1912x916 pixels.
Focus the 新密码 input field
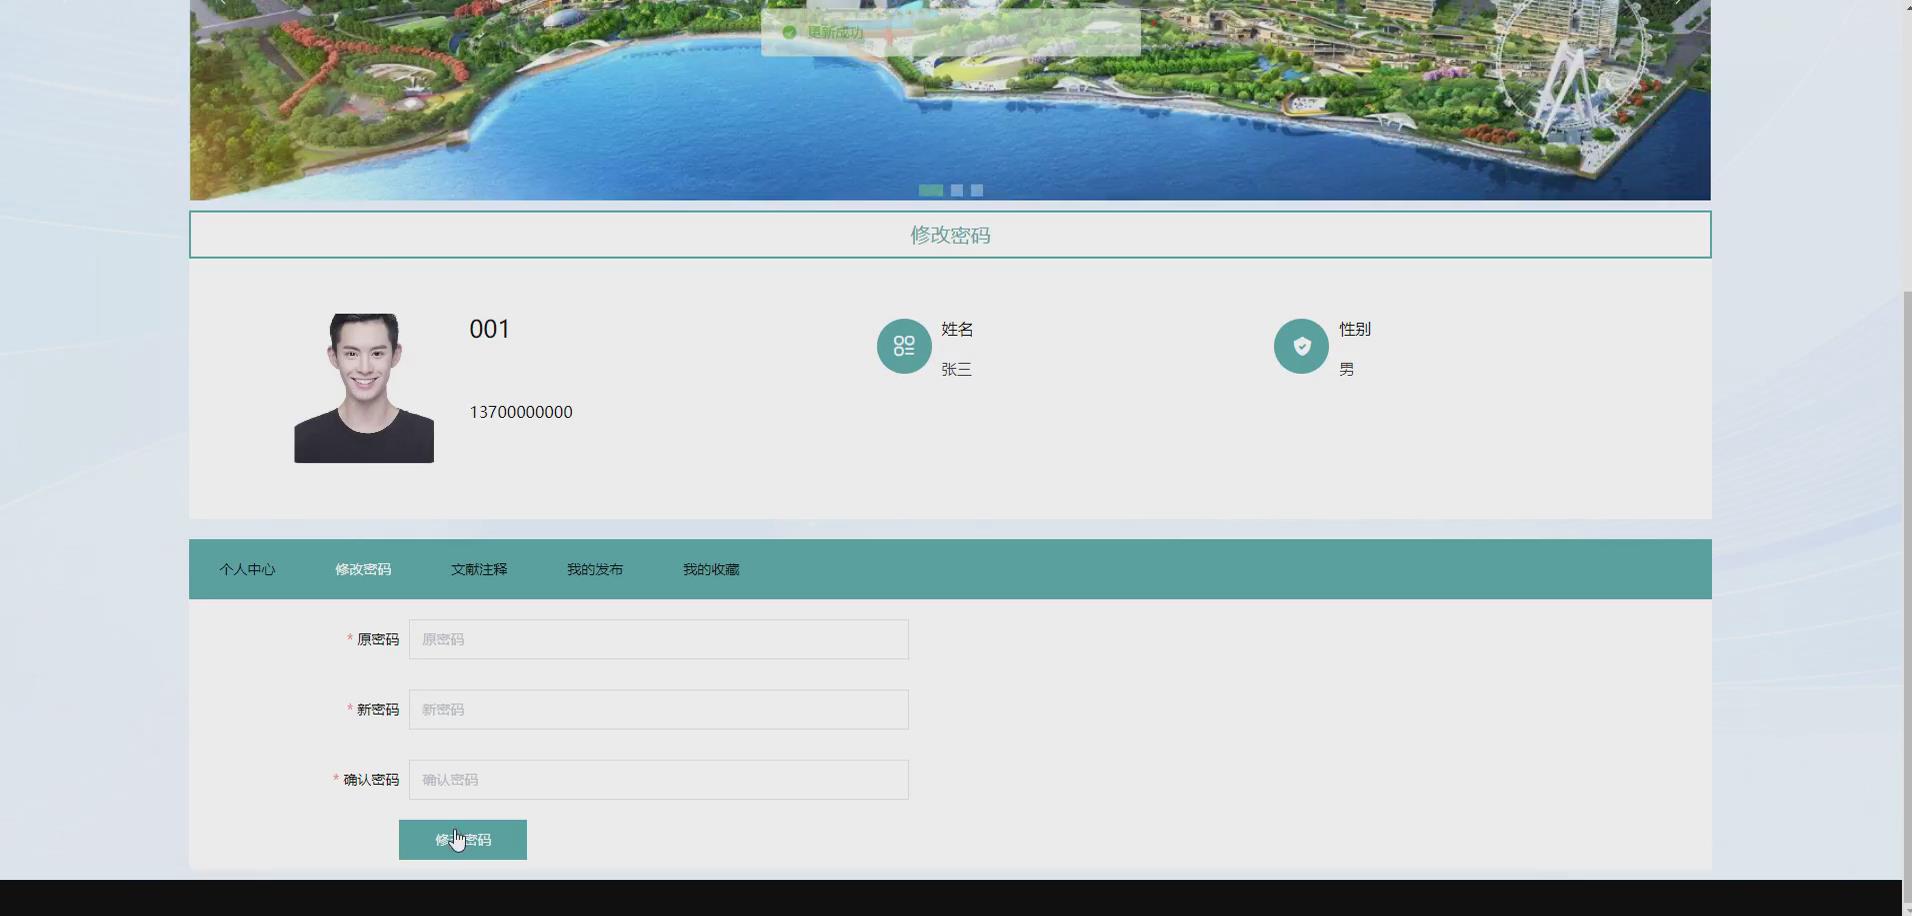pyautogui.click(x=659, y=709)
